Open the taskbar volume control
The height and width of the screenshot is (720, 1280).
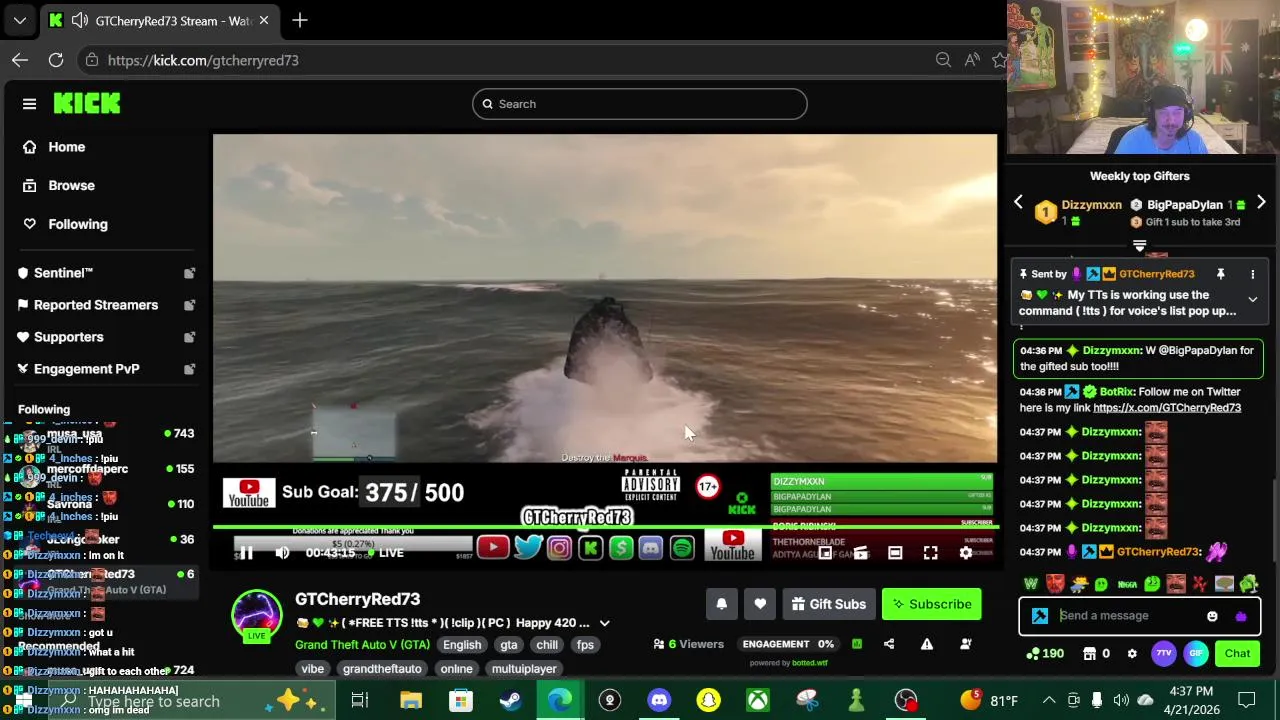click(1121, 700)
